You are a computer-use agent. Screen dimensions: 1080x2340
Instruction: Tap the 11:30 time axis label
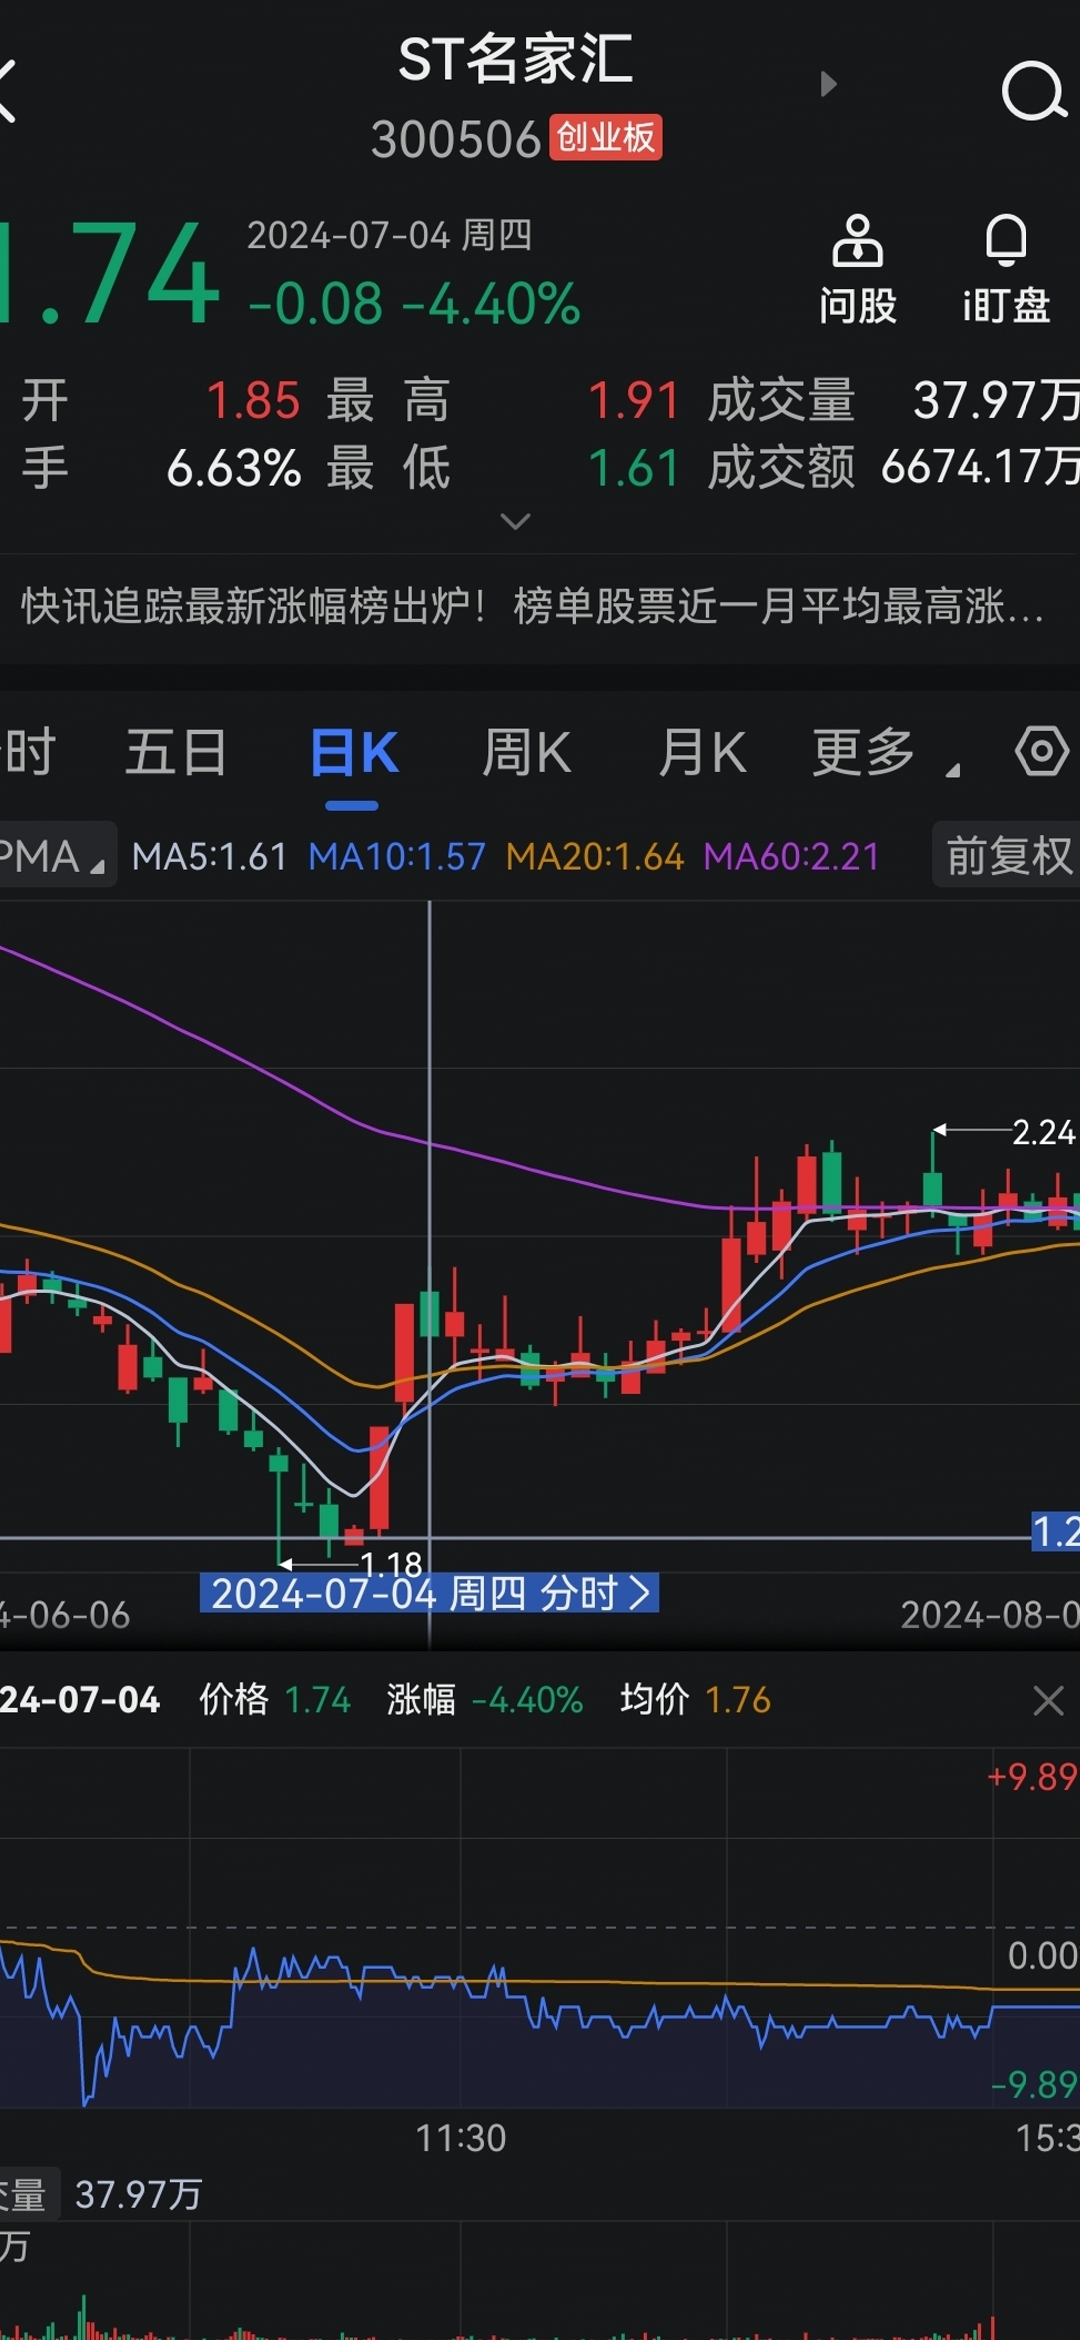point(460,2138)
